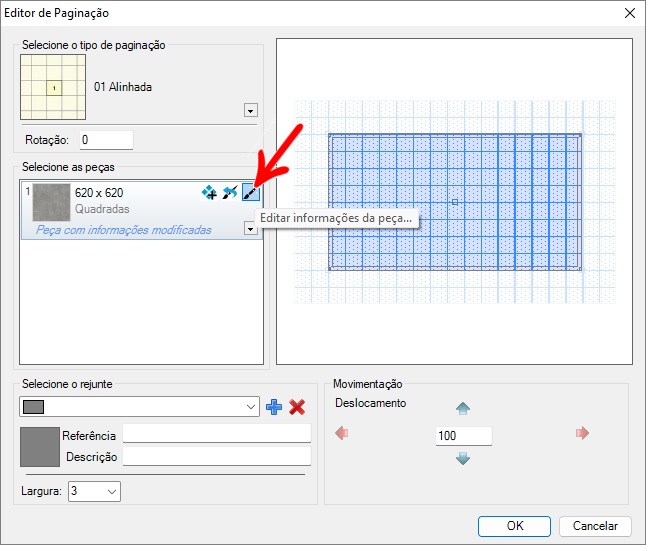Click the grout gray color swatch preview

tap(39, 446)
